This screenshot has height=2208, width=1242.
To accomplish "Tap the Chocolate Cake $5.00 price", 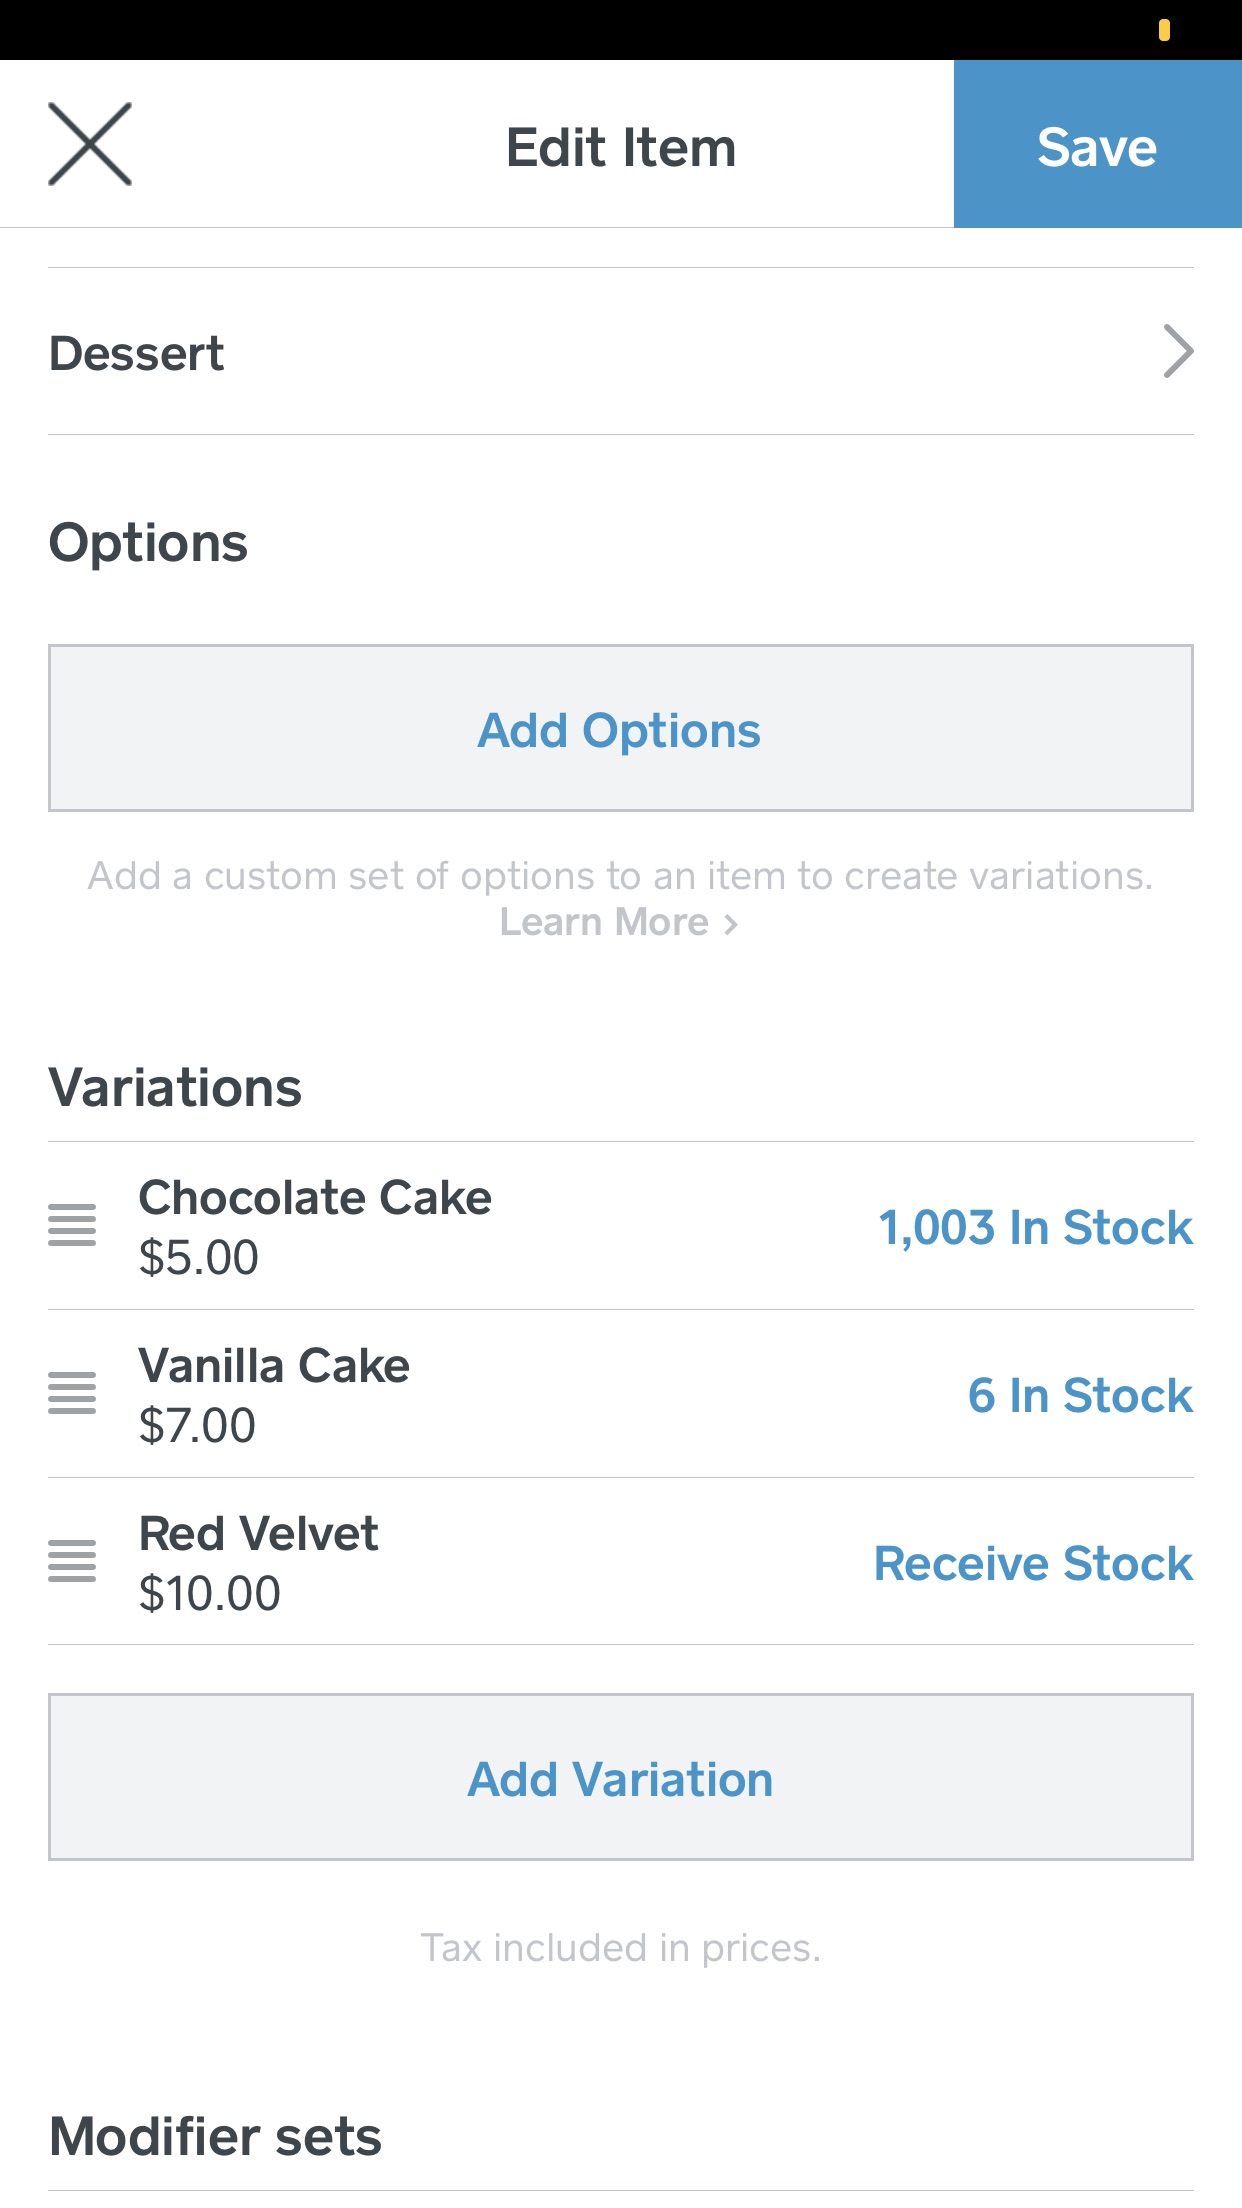I will pos(199,1258).
